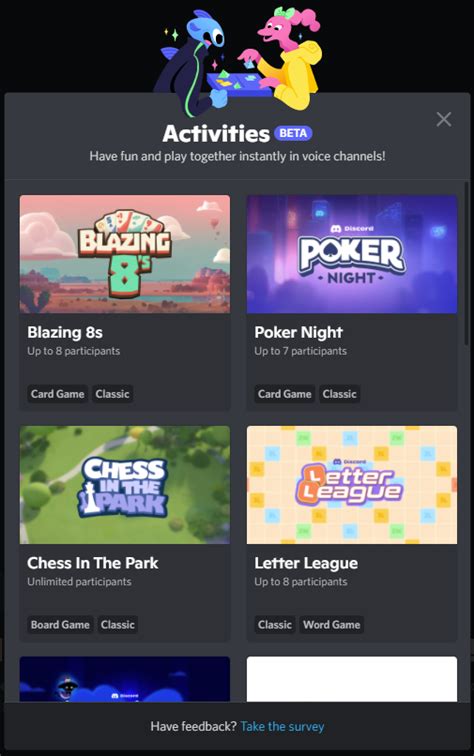Open the Blazing 8s game thumbnail
Viewport: 474px width, 756px height.
124,254
